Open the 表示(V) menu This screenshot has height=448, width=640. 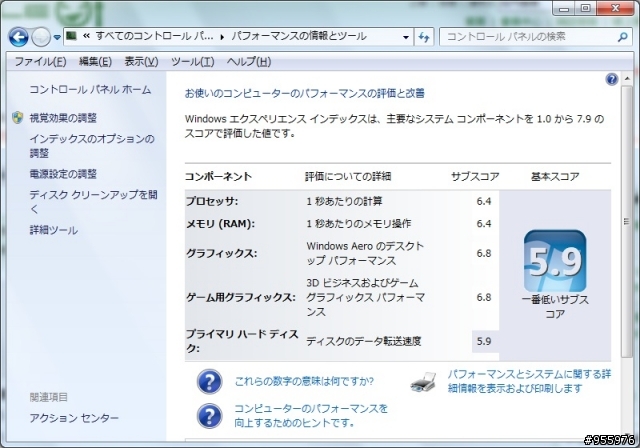[141, 62]
